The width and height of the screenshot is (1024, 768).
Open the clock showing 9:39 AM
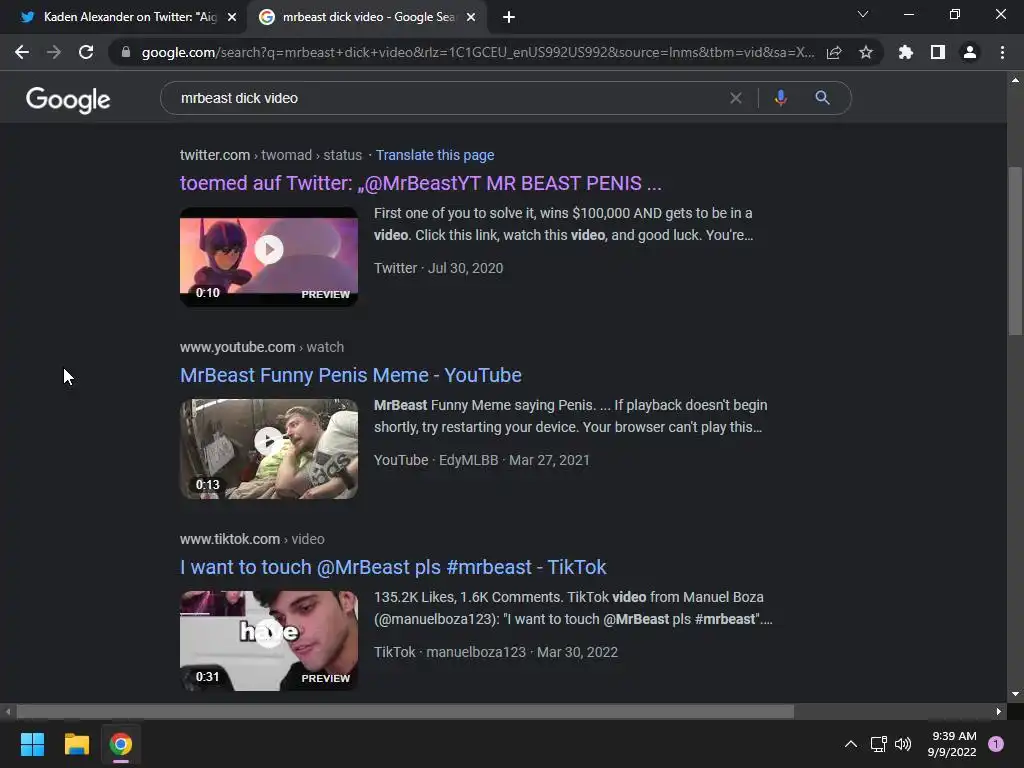tap(952, 744)
